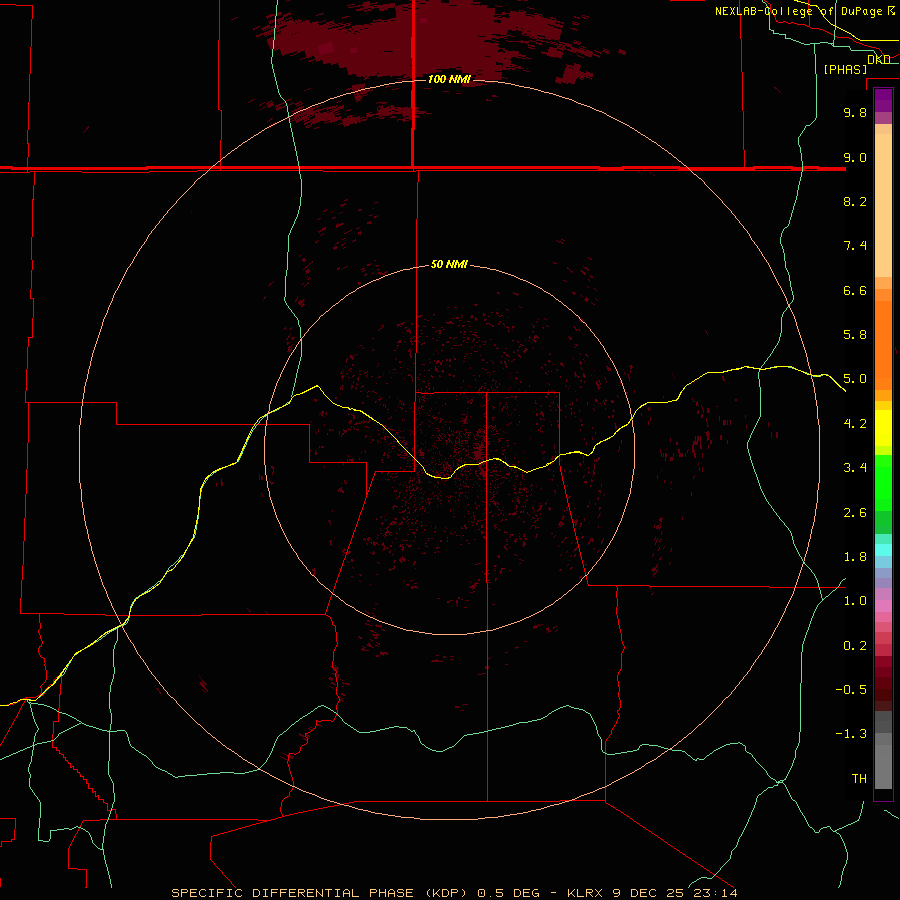Click the -1.3 color scale label

tap(851, 734)
